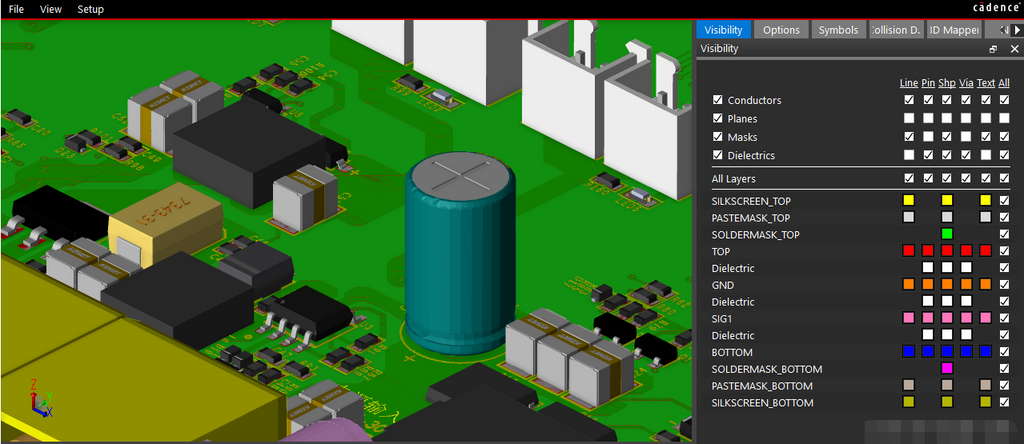Toggle the Planes category checkbox
This screenshot has height=444, width=1024.
click(718, 119)
